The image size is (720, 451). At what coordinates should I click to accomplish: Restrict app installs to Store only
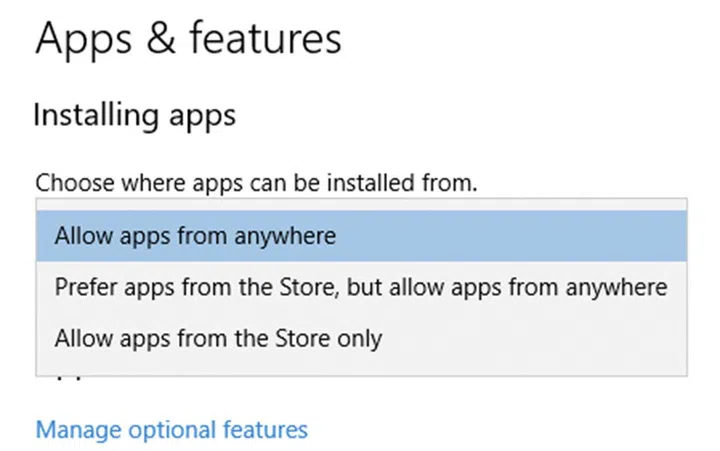click(x=218, y=338)
